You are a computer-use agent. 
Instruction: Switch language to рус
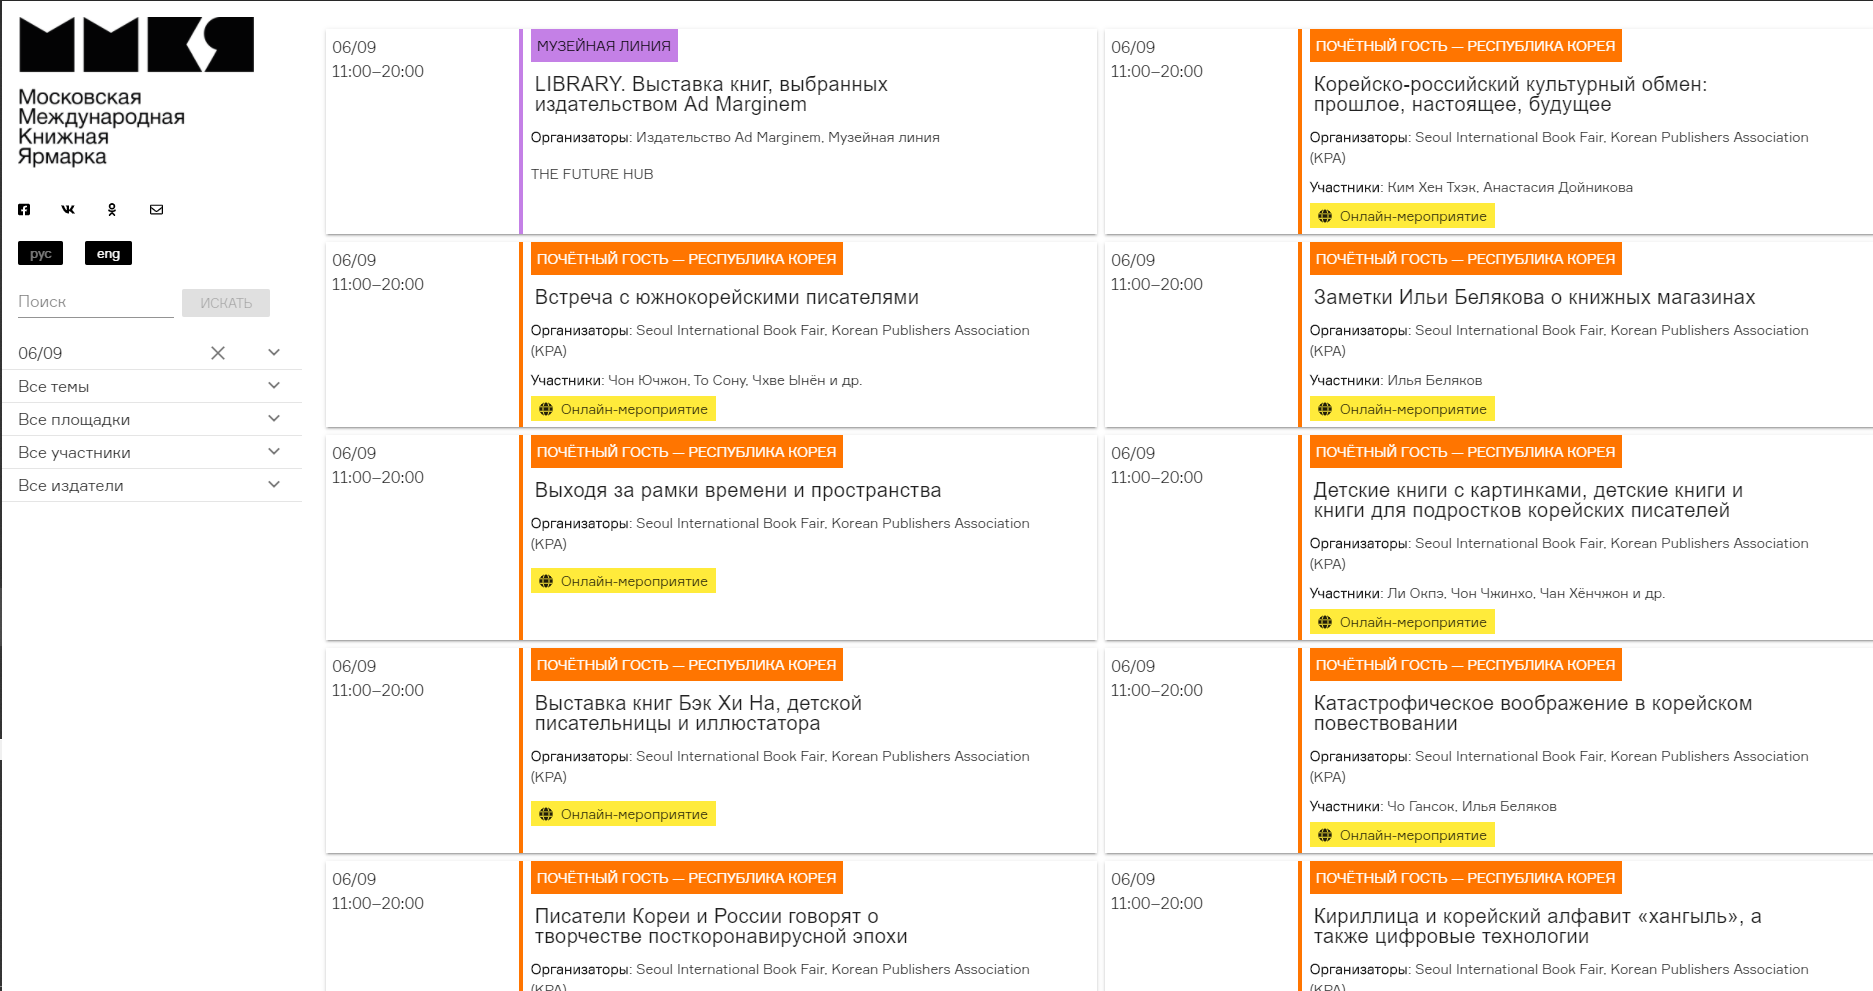pyautogui.click(x=40, y=254)
